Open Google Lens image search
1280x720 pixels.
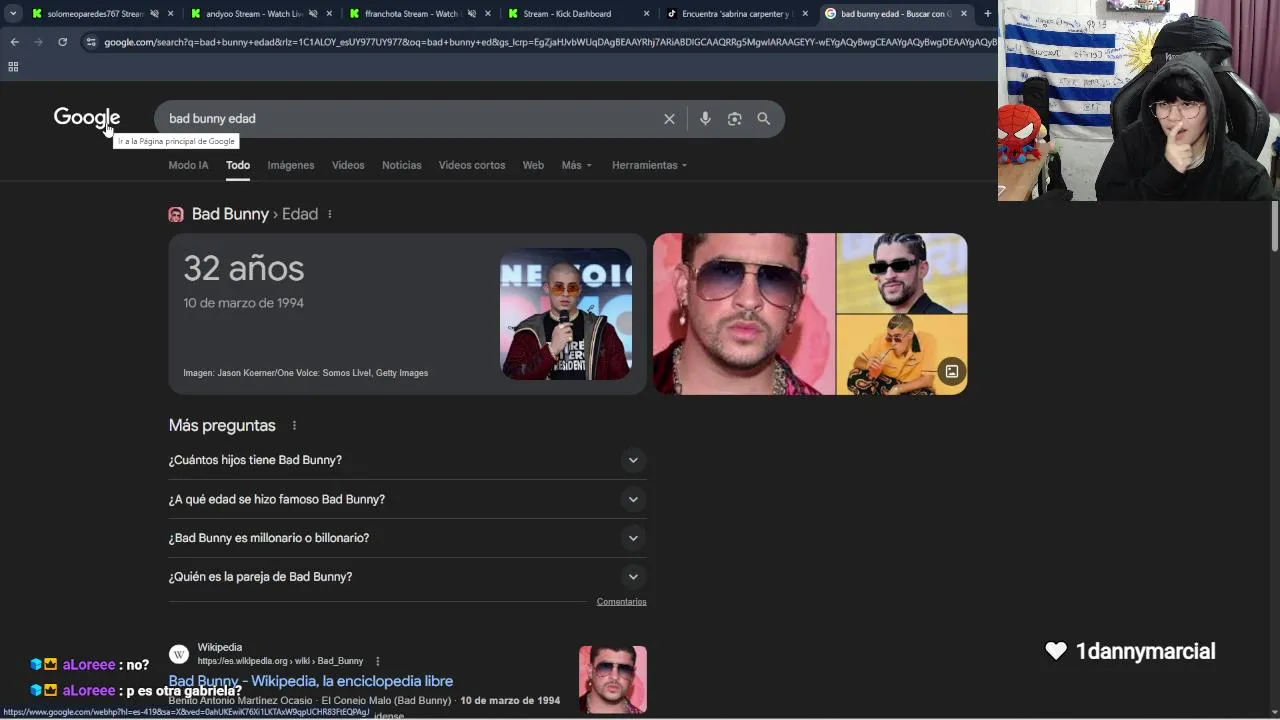(734, 119)
